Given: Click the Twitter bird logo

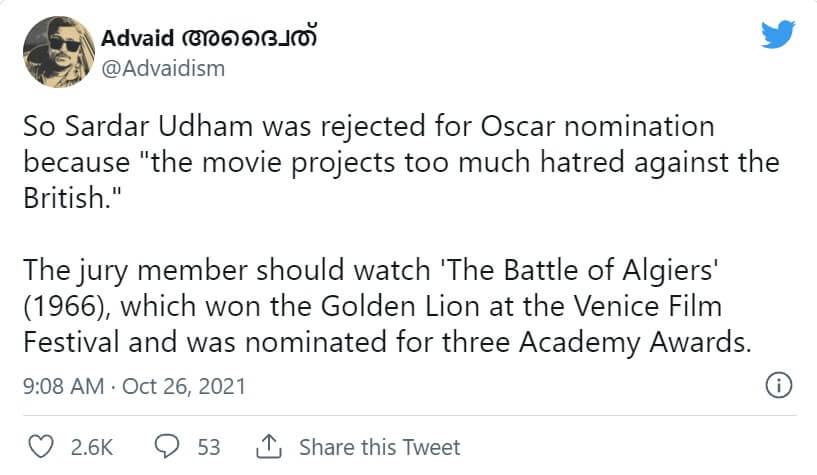Looking at the screenshot, I should click(x=777, y=35).
